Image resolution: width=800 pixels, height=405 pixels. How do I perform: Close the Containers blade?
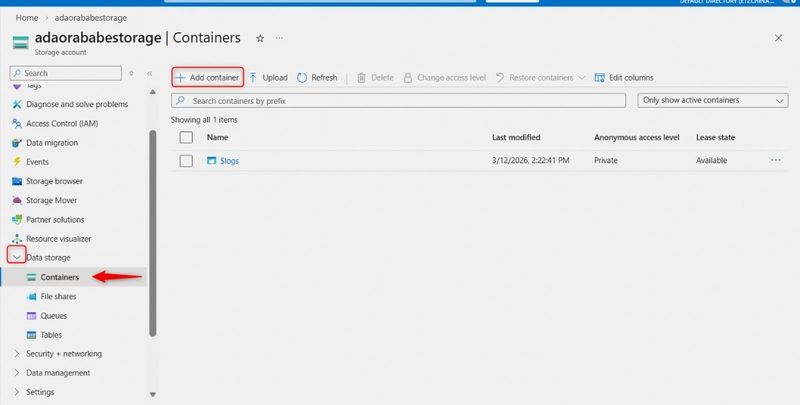click(x=778, y=38)
